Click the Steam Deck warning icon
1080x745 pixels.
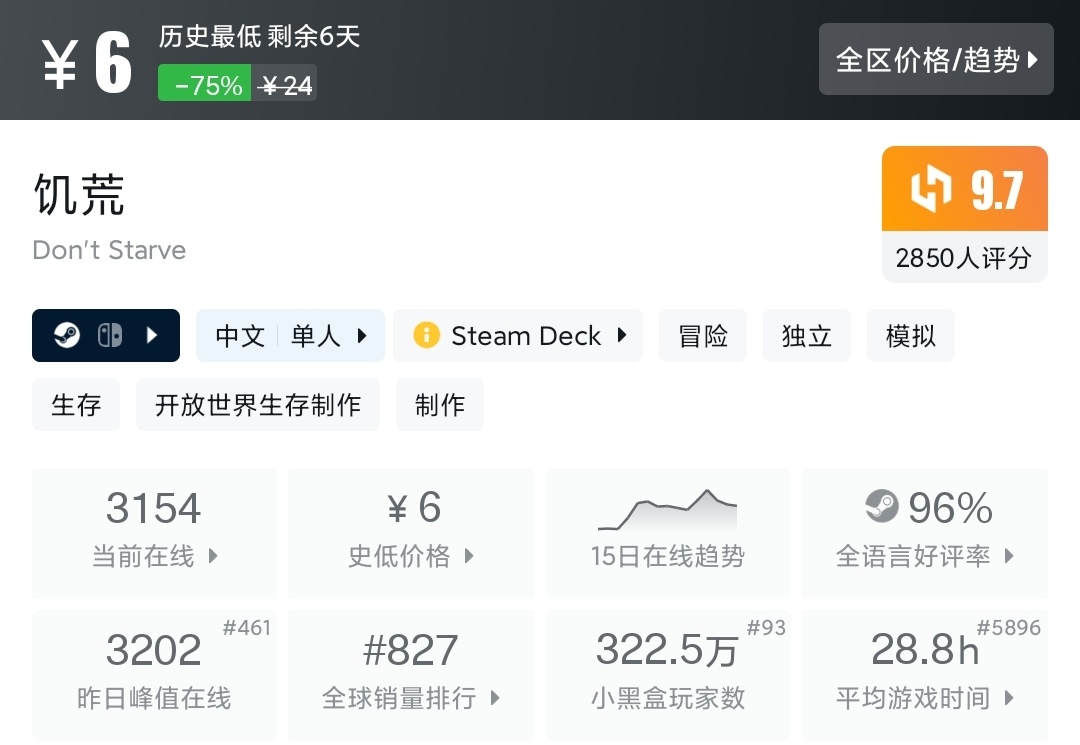click(x=427, y=335)
